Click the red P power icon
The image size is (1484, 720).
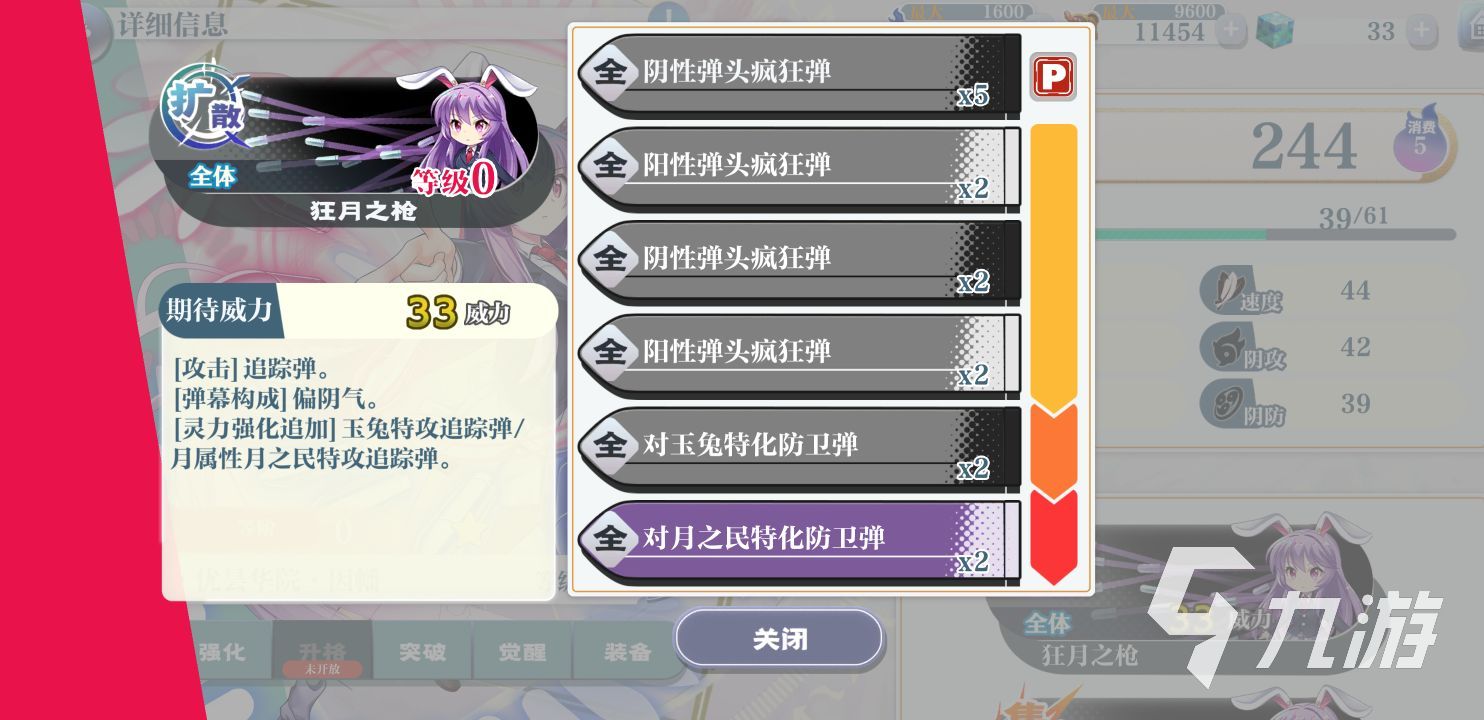(1053, 77)
